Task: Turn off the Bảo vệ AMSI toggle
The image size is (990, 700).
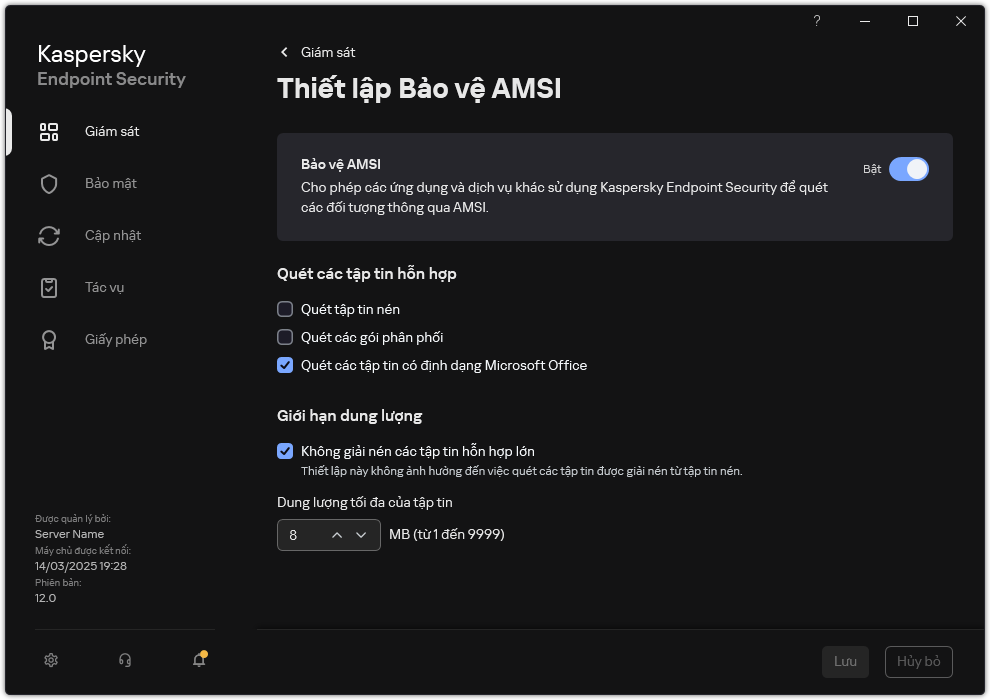Action: pos(908,169)
